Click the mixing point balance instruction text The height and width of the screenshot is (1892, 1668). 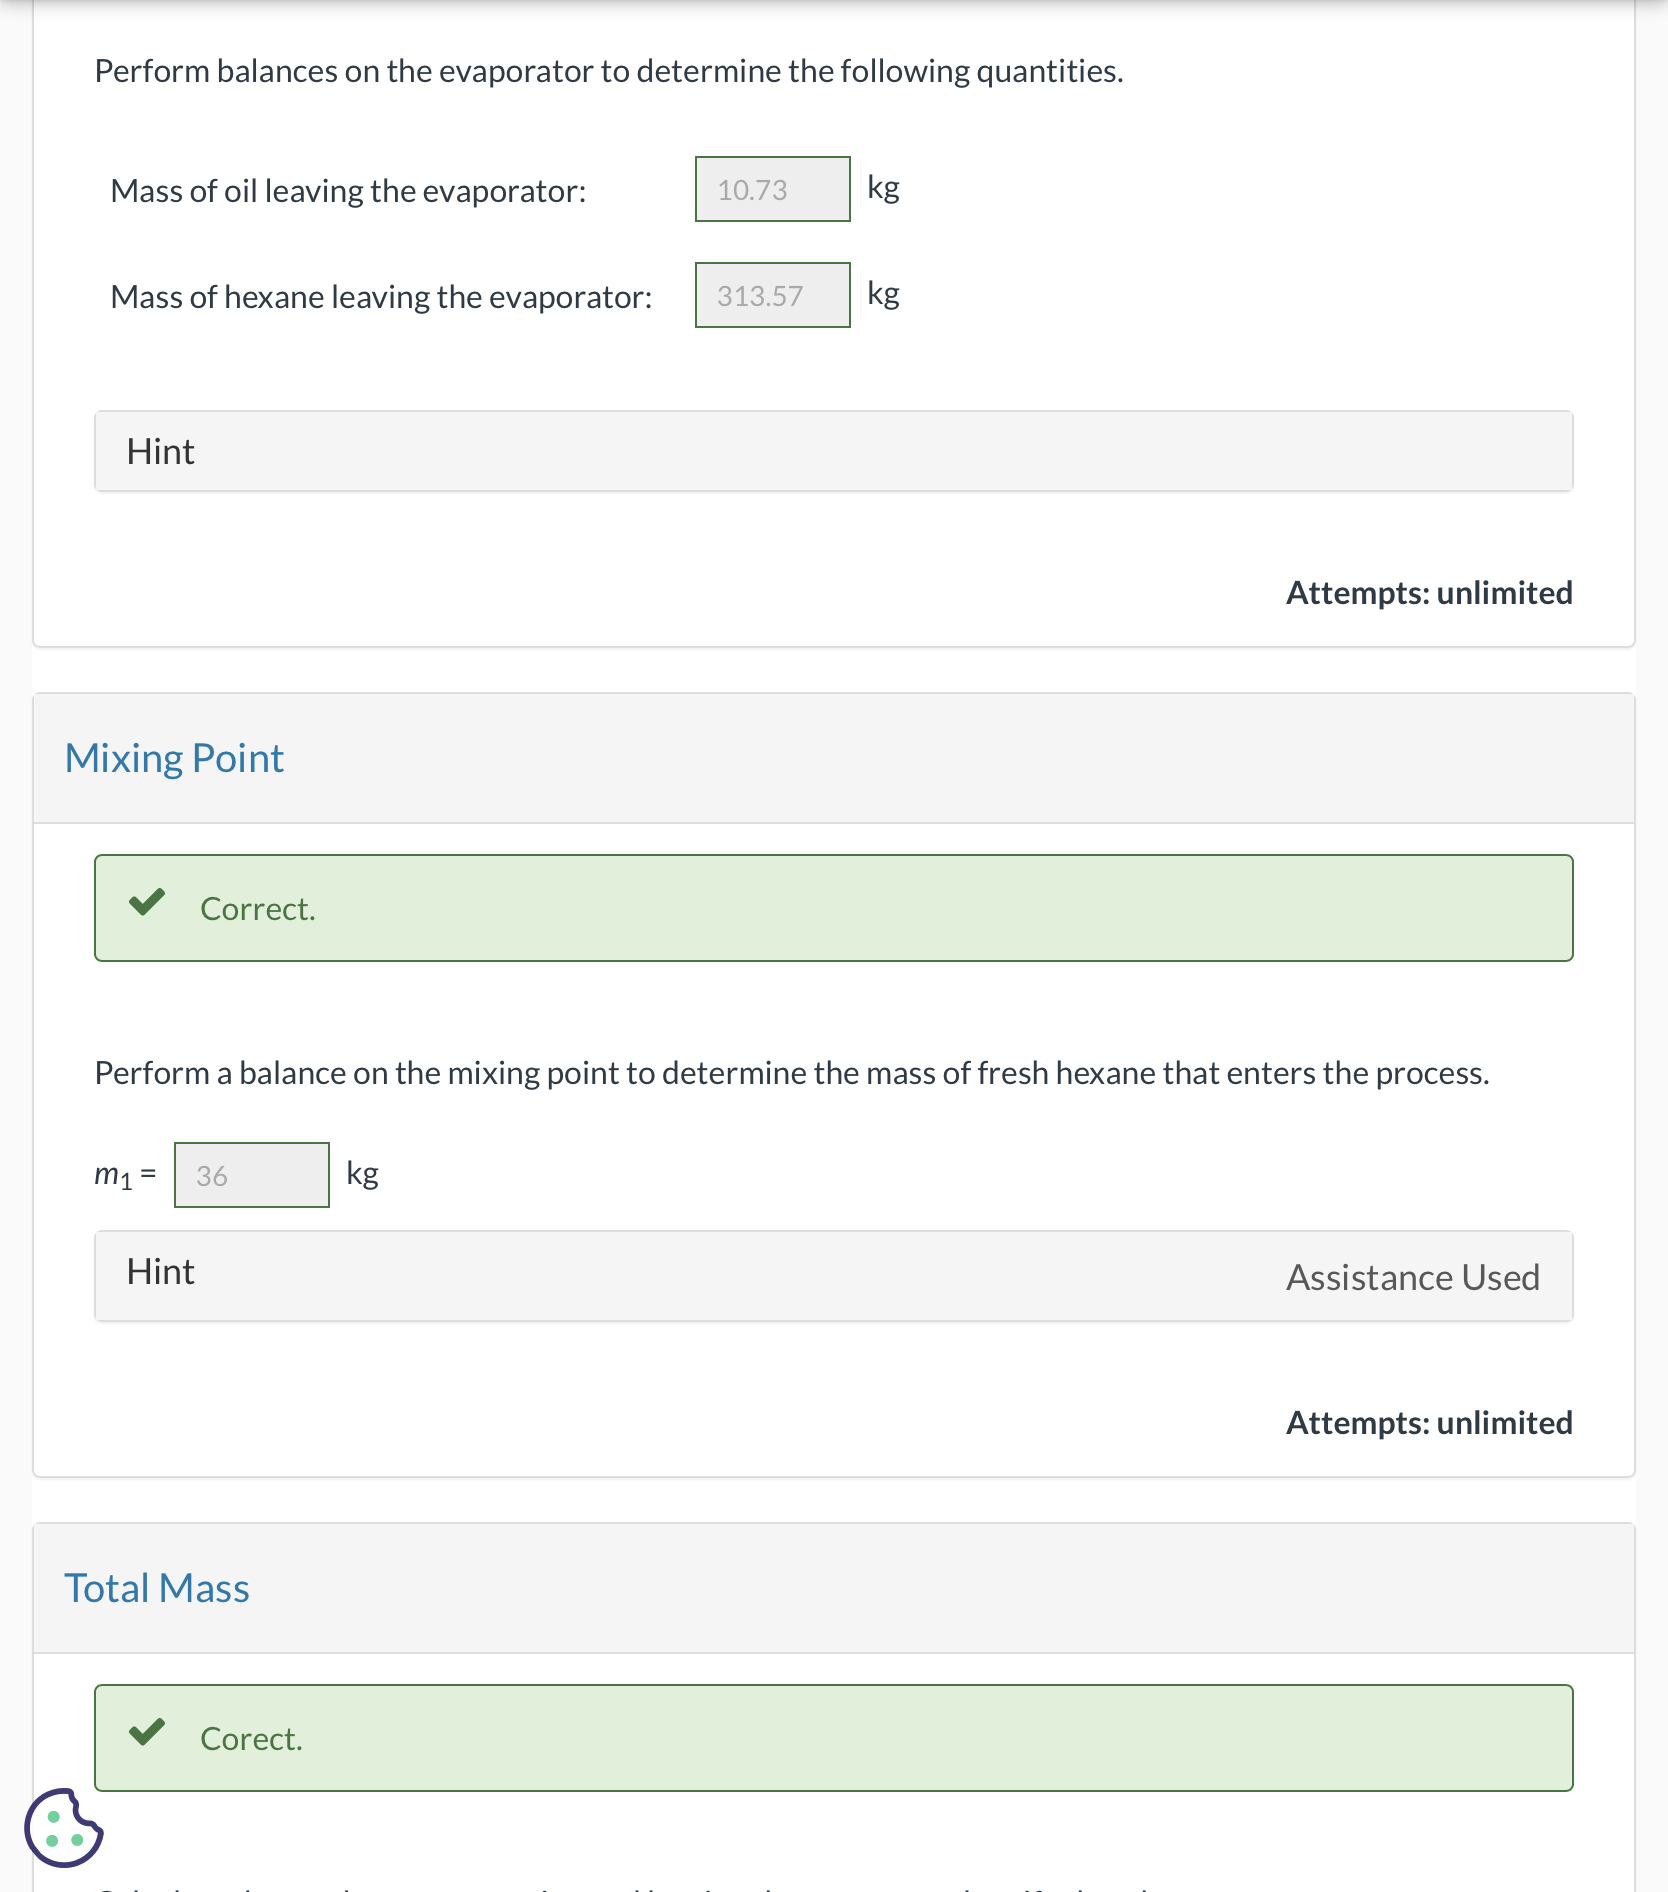[791, 1073]
